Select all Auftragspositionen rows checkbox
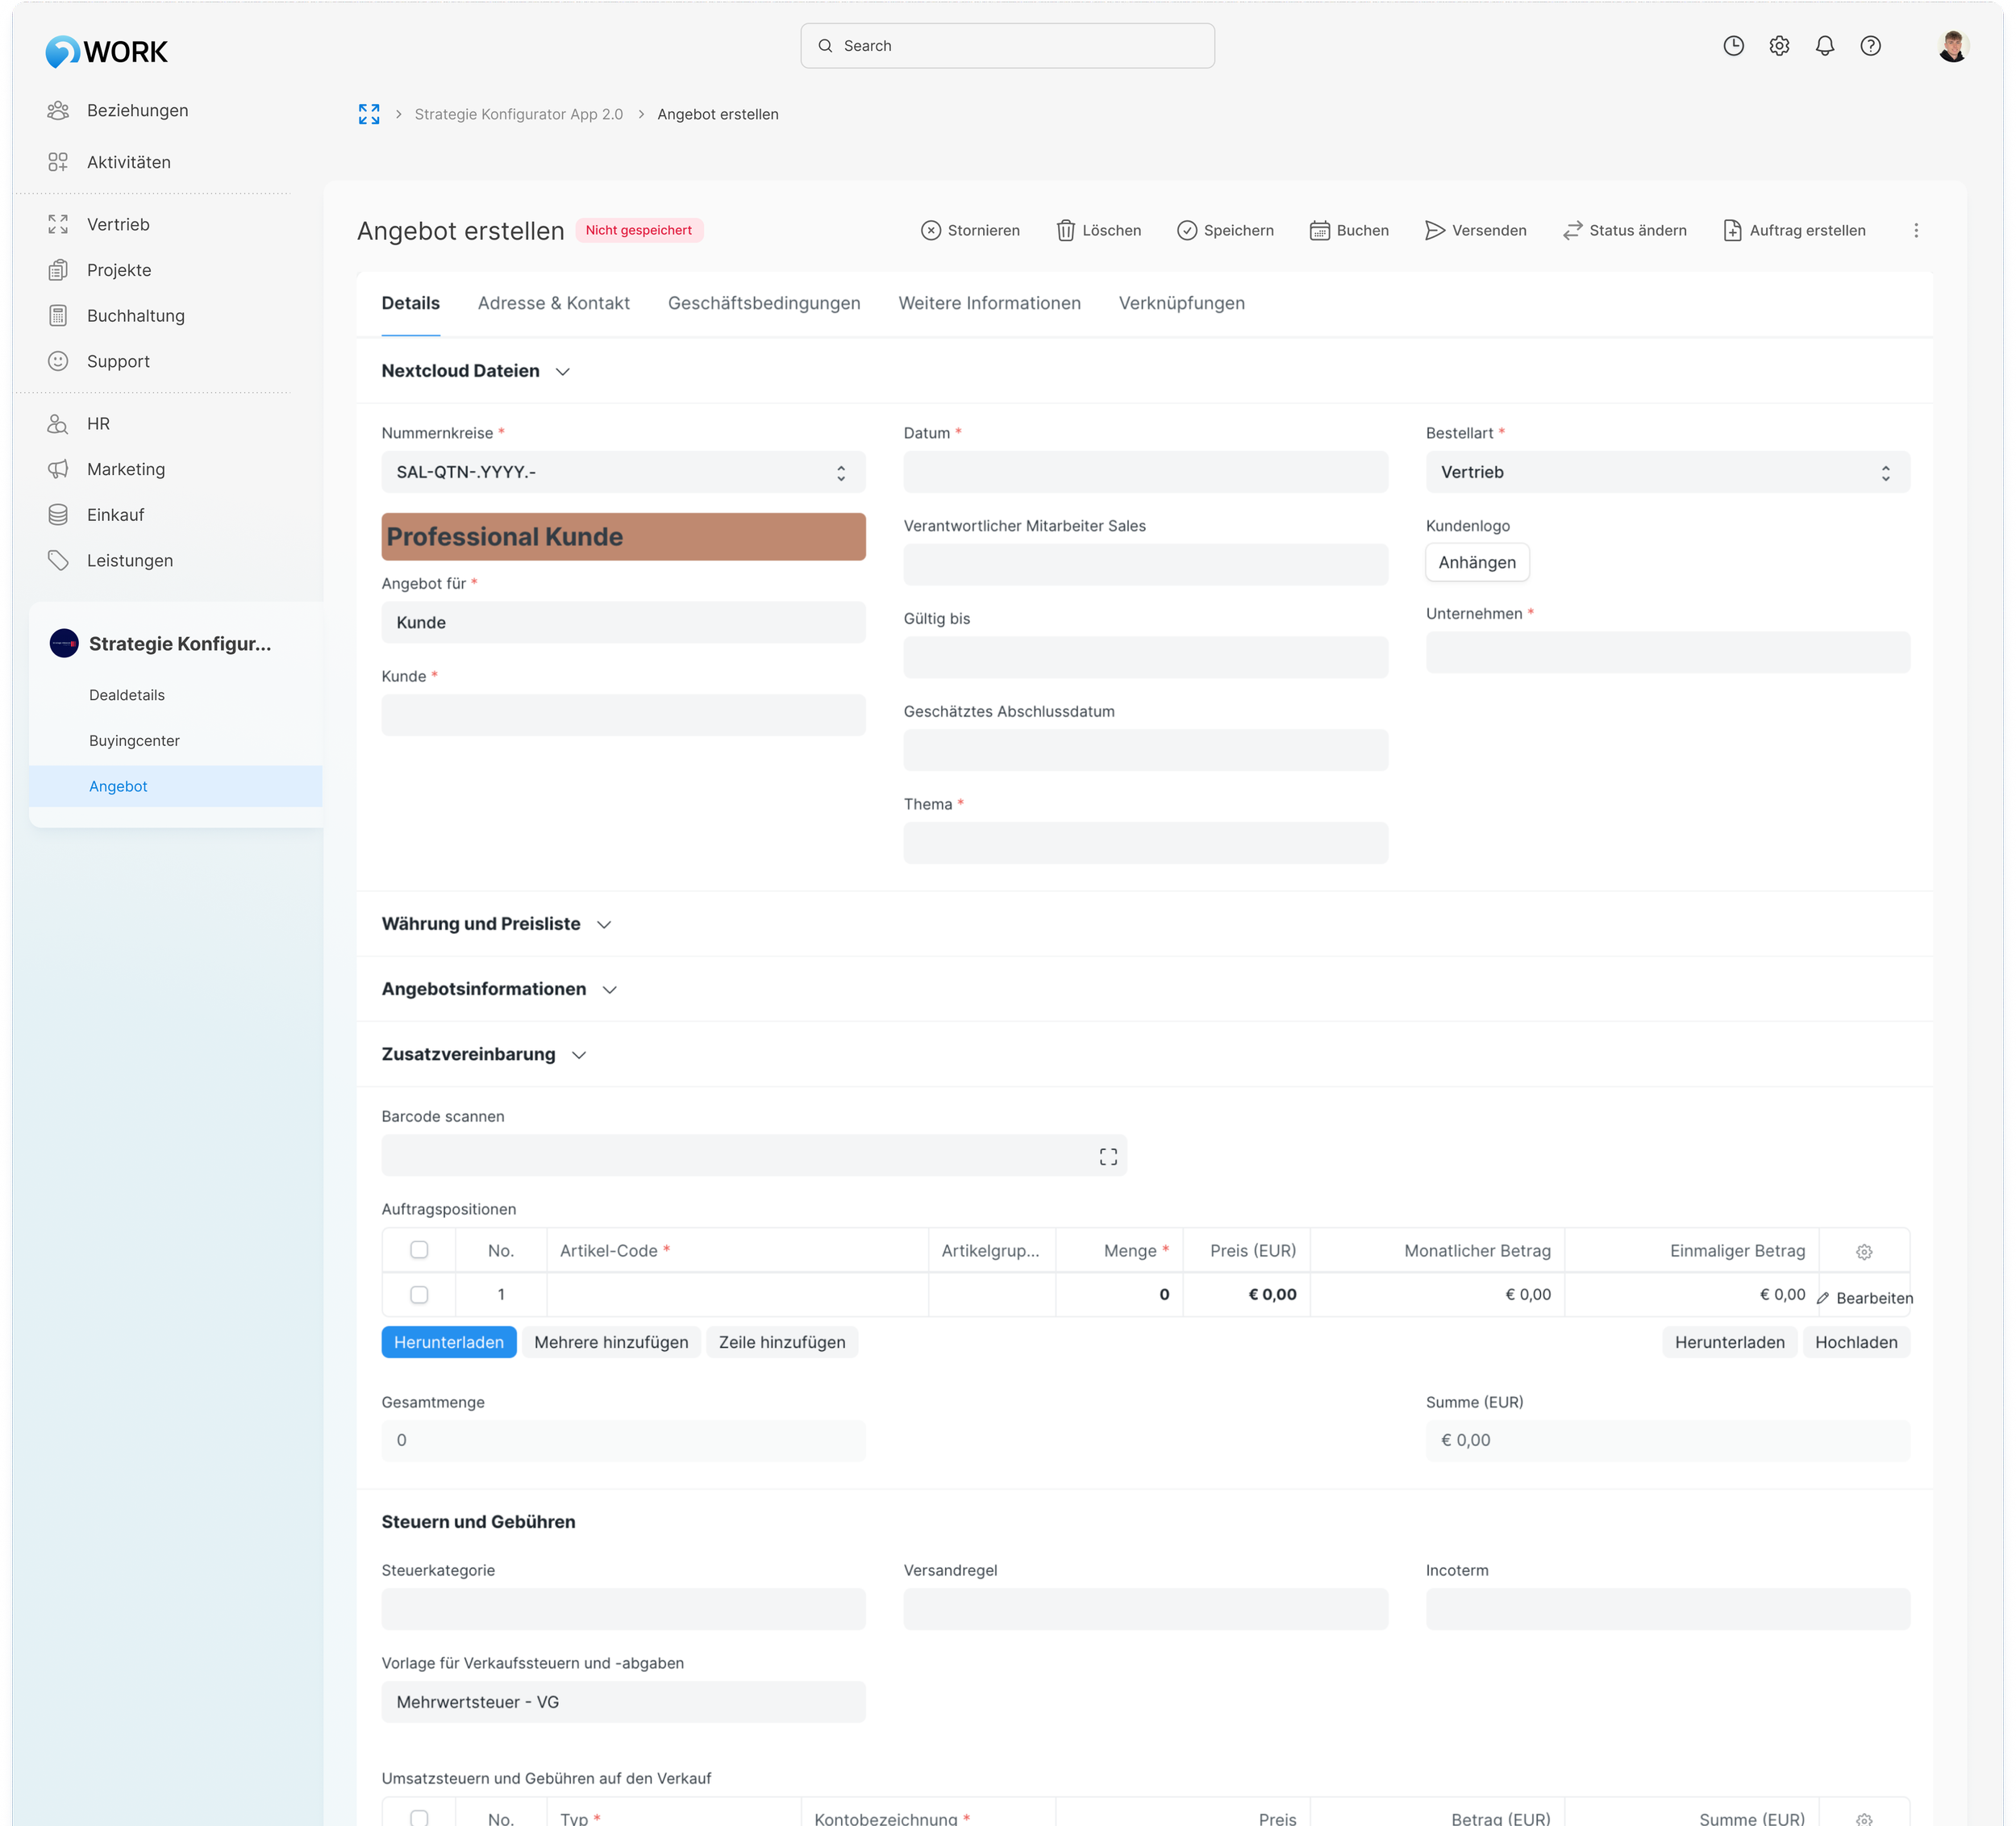 coord(419,1250)
